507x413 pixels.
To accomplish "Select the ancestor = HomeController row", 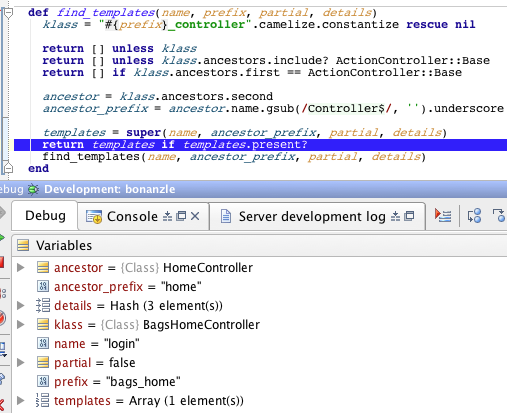I will pyautogui.click(x=259, y=267).
